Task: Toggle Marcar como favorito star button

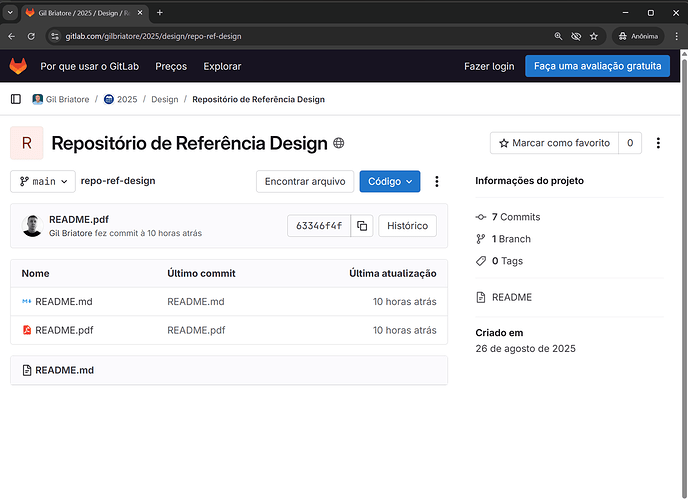Action: (x=554, y=143)
